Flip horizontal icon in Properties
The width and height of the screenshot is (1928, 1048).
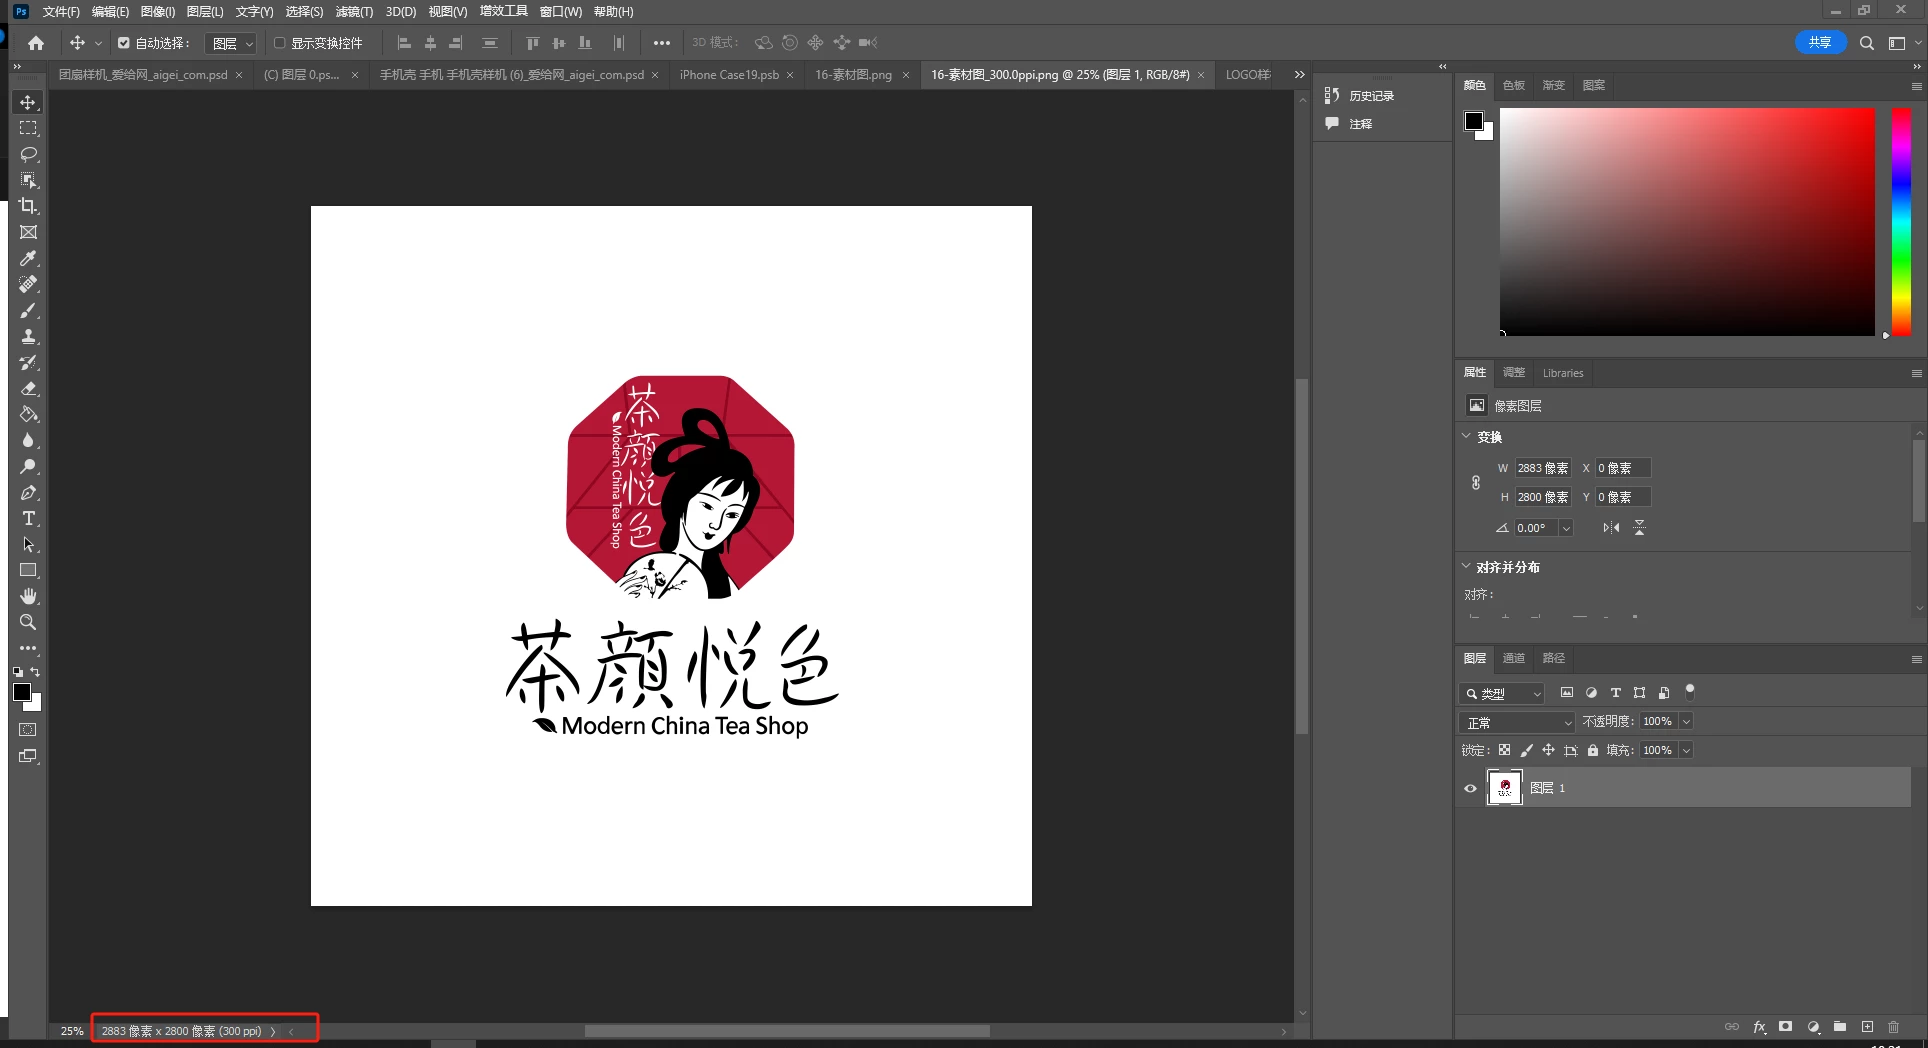pyautogui.click(x=1611, y=528)
